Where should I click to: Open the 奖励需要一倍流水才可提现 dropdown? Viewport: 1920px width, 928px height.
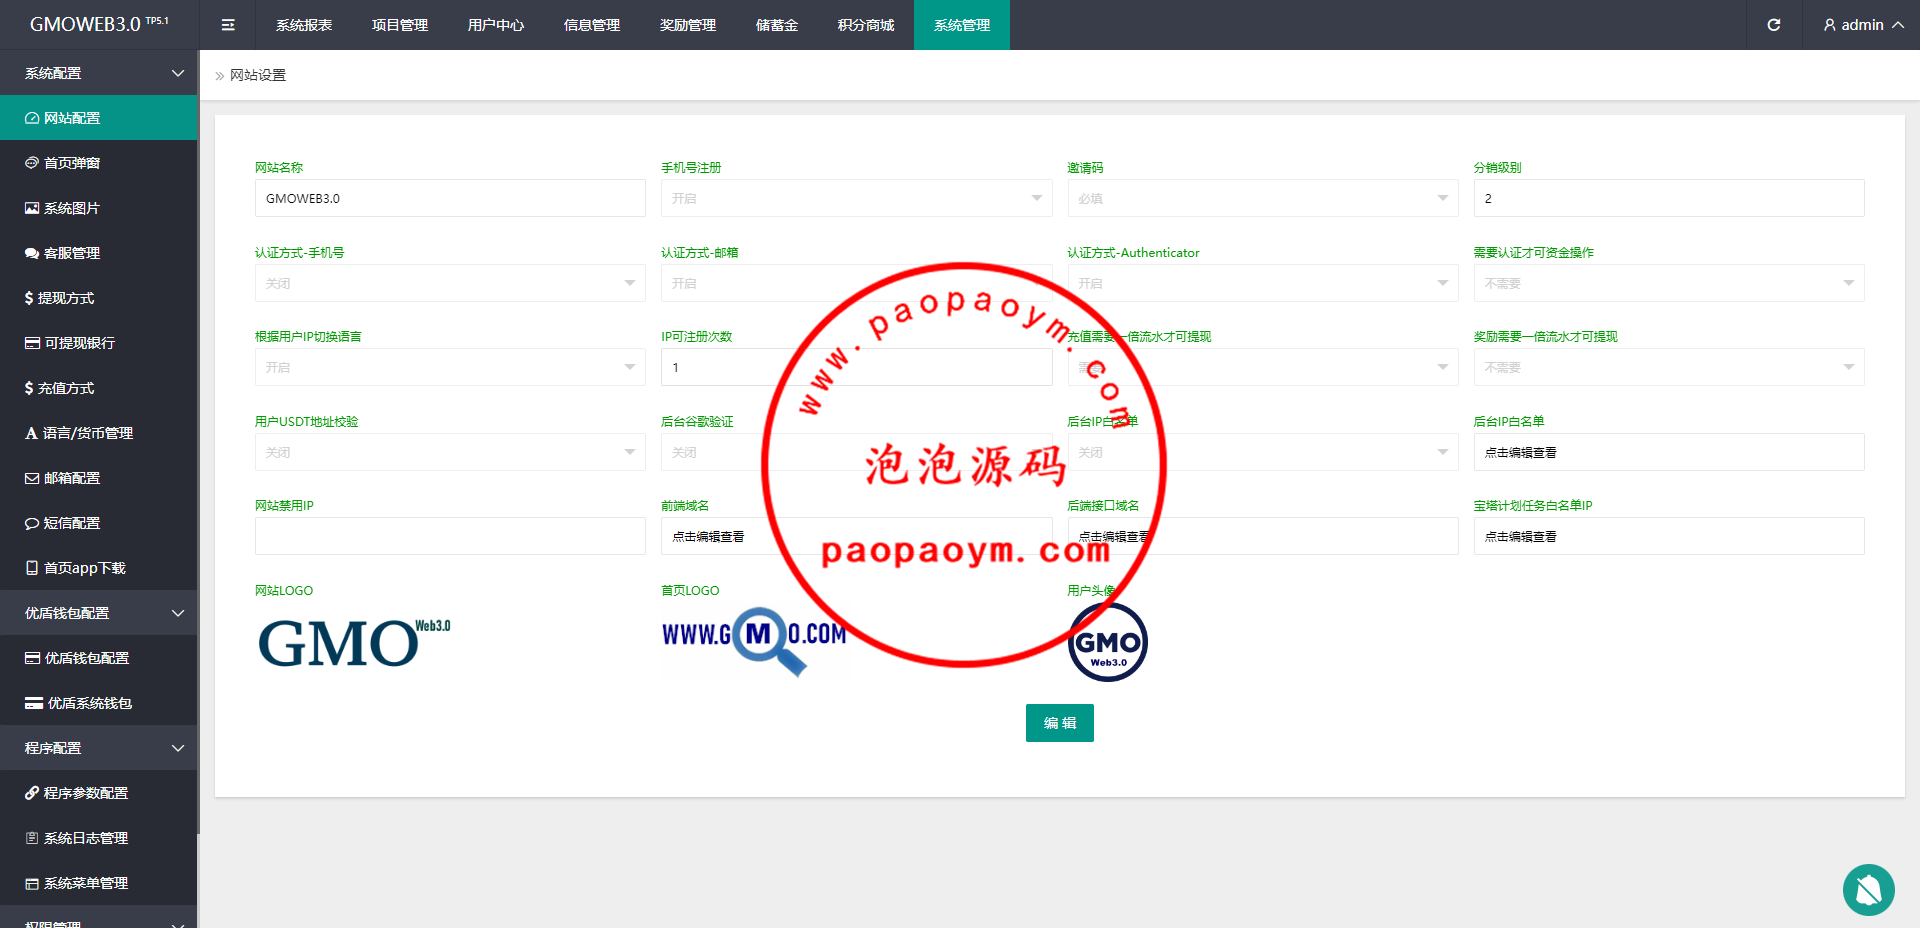click(1669, 367)
